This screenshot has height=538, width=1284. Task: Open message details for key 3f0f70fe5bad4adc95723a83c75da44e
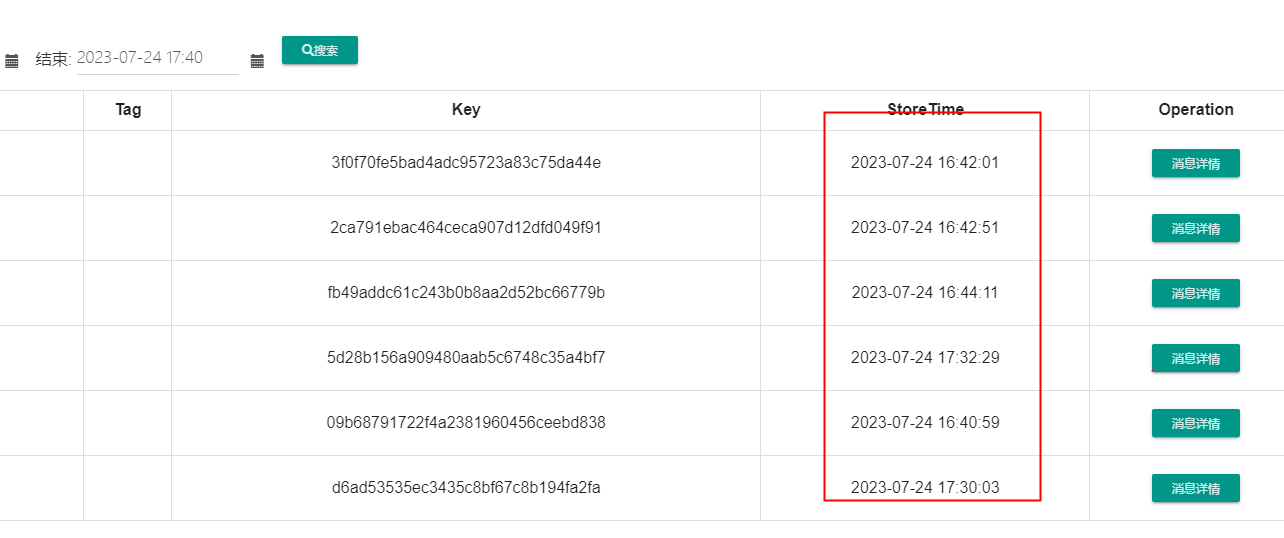[x=1196, y=163]
